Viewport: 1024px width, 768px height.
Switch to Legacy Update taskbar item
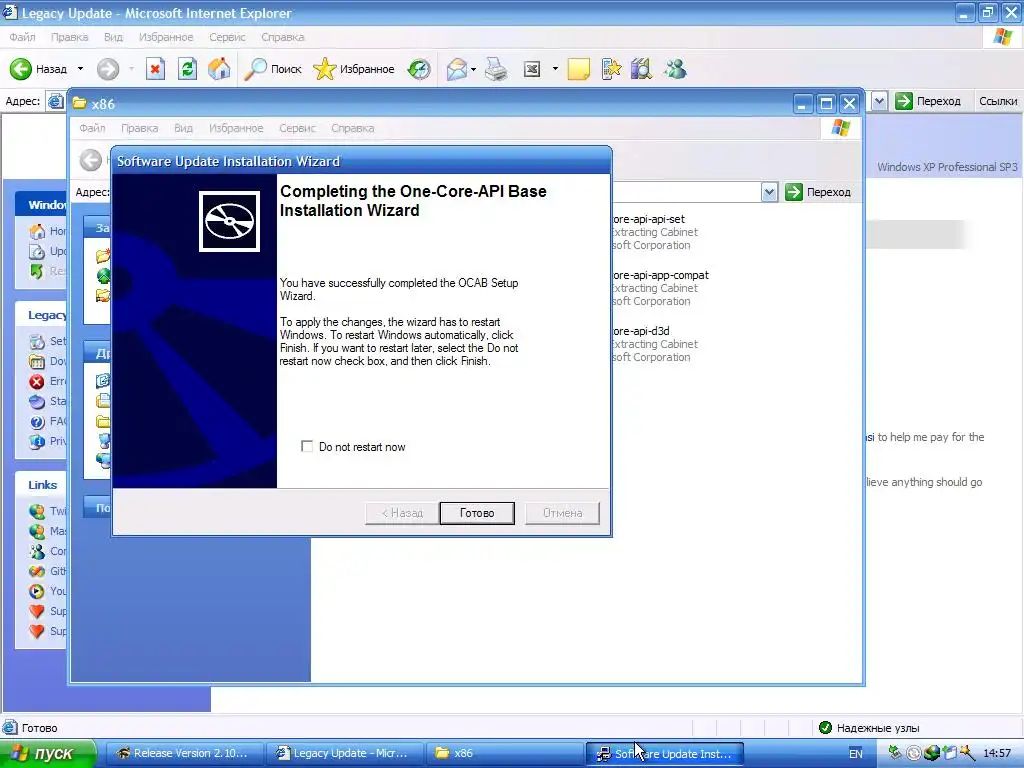pyautogui.click(x=345, y=753)
